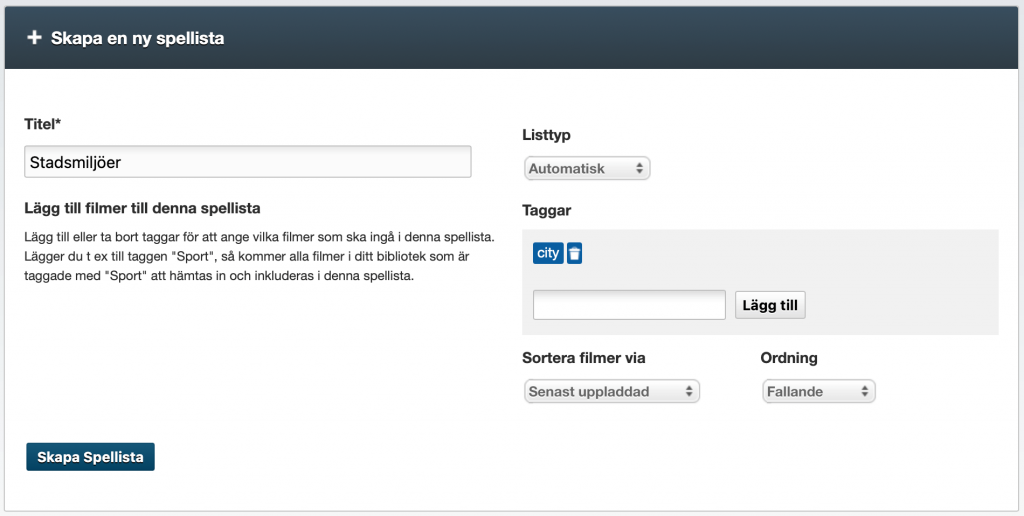Screen dimensions: 1024x516
Task: Open the Listtyp dropdown showing Automatisk
Action: 587,169
